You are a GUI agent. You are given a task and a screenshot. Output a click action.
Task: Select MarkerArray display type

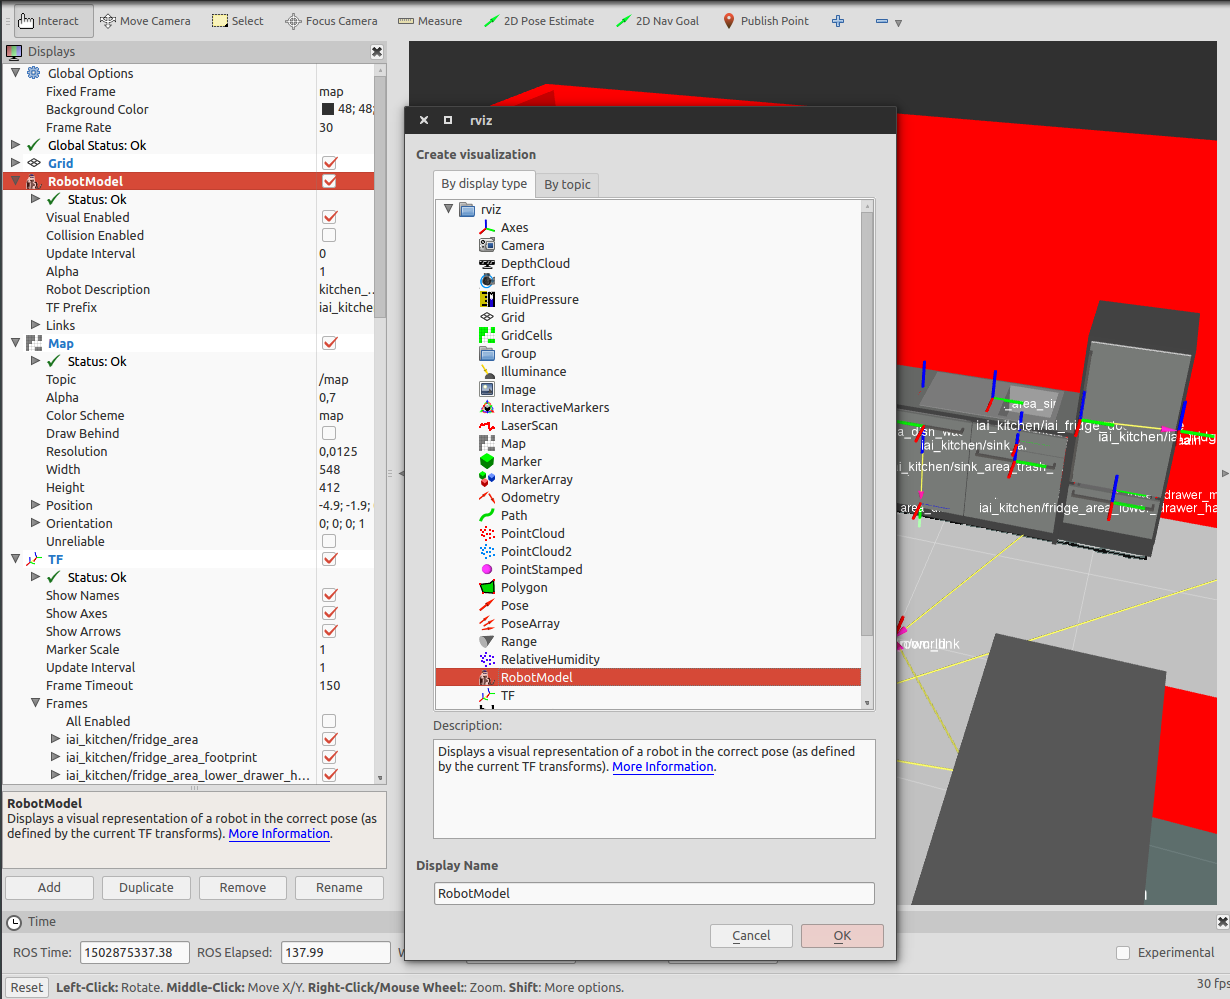536,479
